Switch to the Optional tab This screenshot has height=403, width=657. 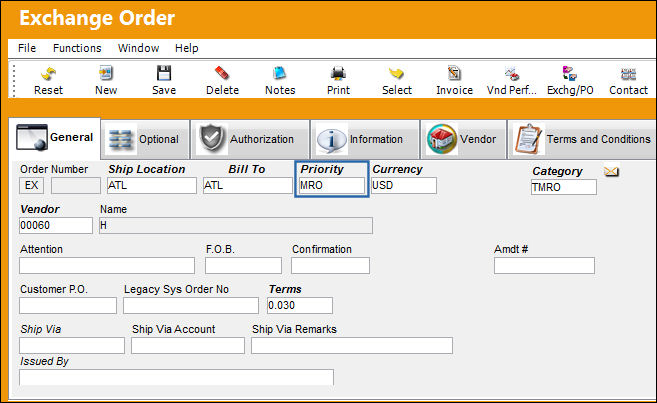145,139
